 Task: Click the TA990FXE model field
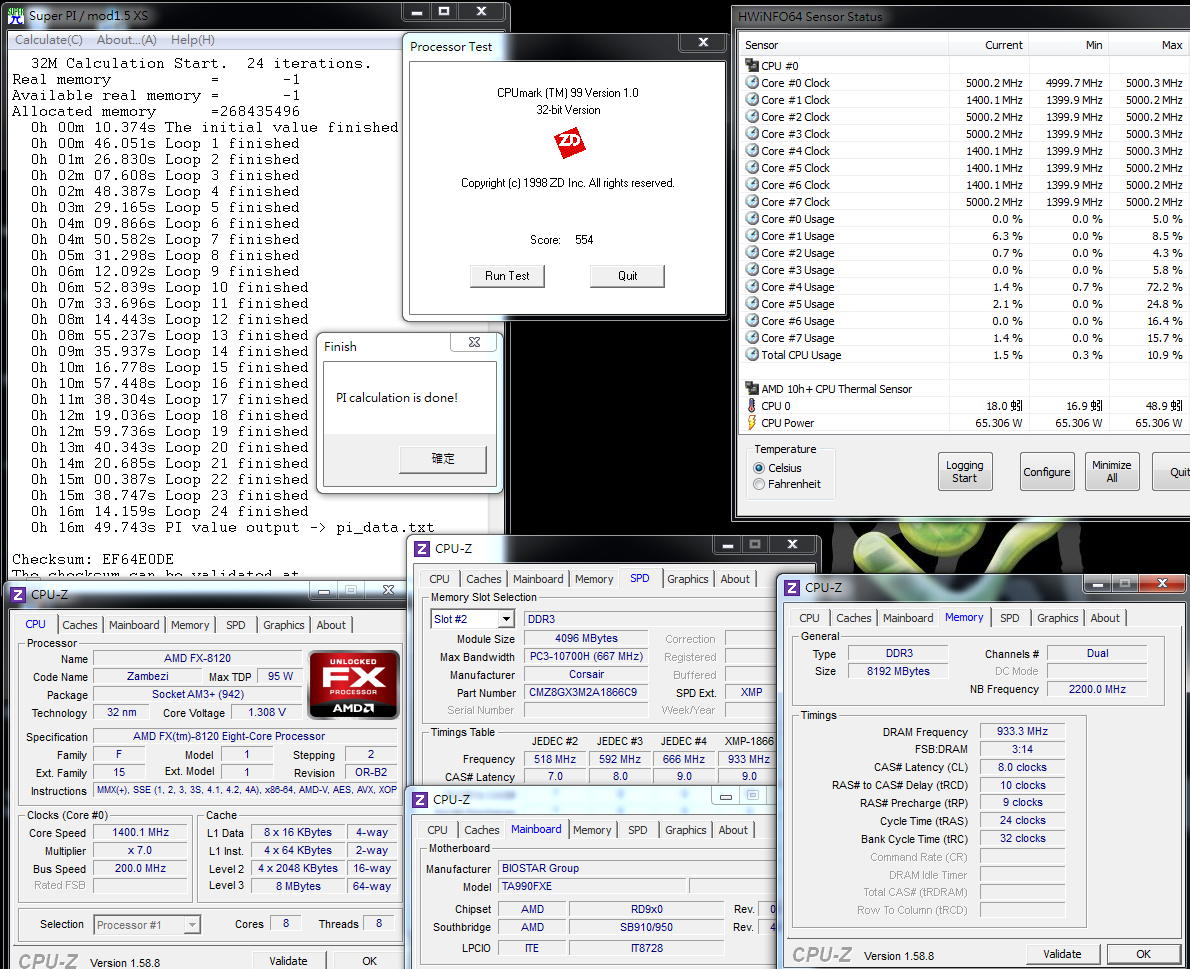tap(593, 886)
